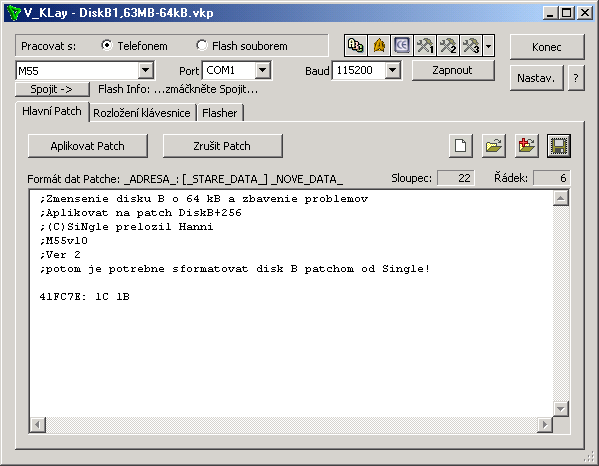Add patch from file using red plus folder
Viewport: 599px width, 466px height.
pos(527,146)
